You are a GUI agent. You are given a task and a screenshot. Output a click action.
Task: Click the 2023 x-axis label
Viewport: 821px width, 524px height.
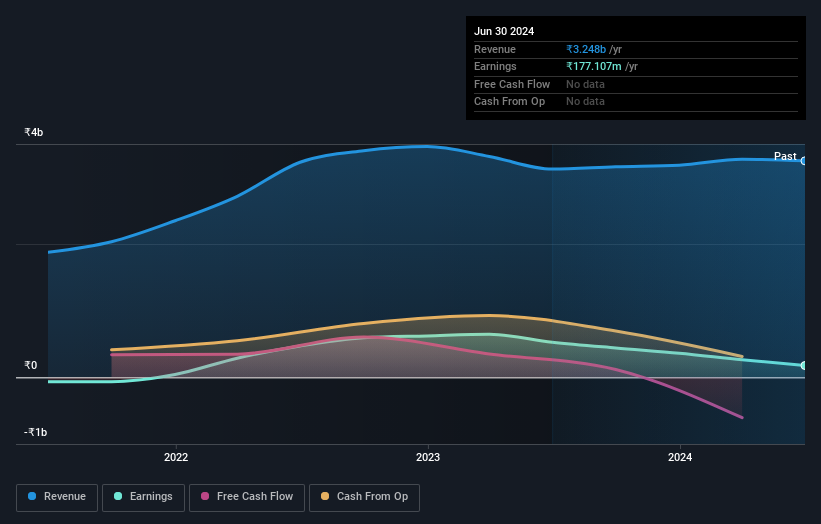point(428,457)
